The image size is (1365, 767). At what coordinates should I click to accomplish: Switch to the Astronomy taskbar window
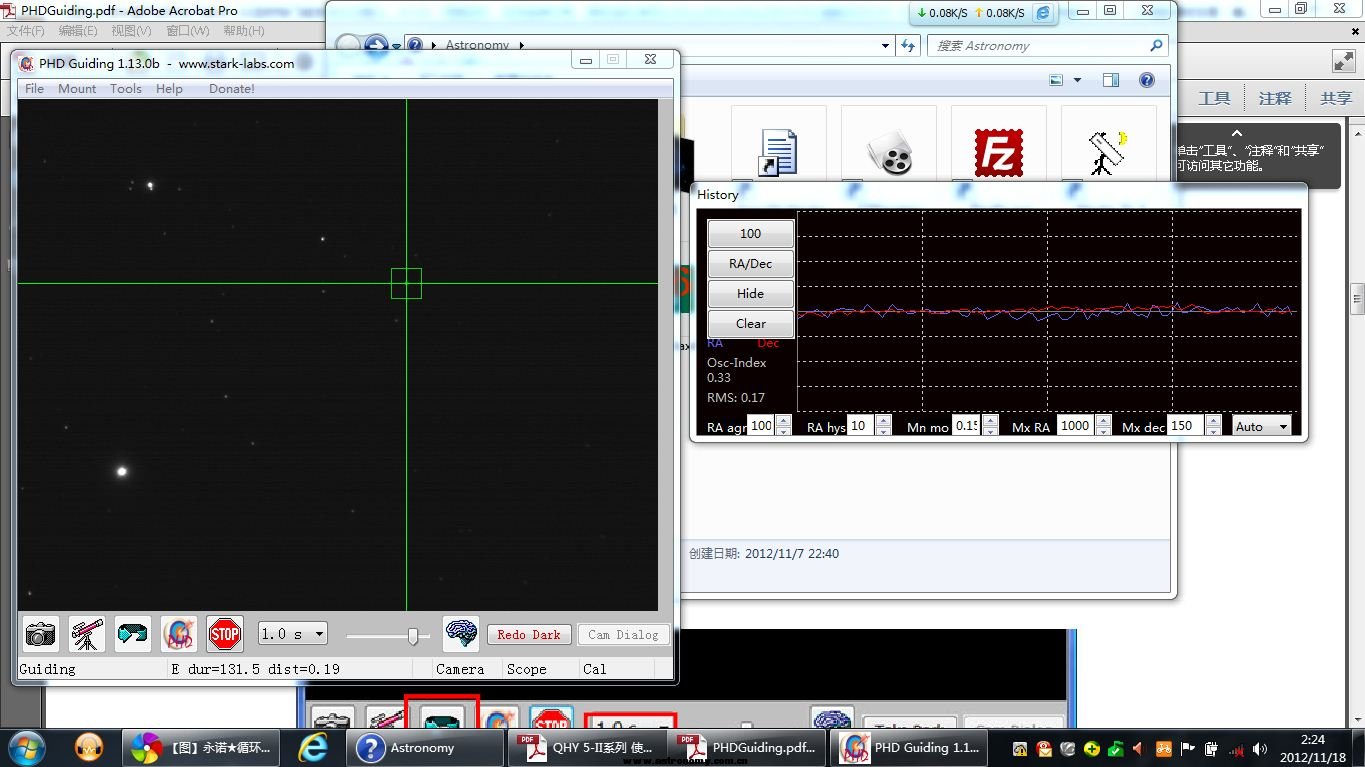424,748
